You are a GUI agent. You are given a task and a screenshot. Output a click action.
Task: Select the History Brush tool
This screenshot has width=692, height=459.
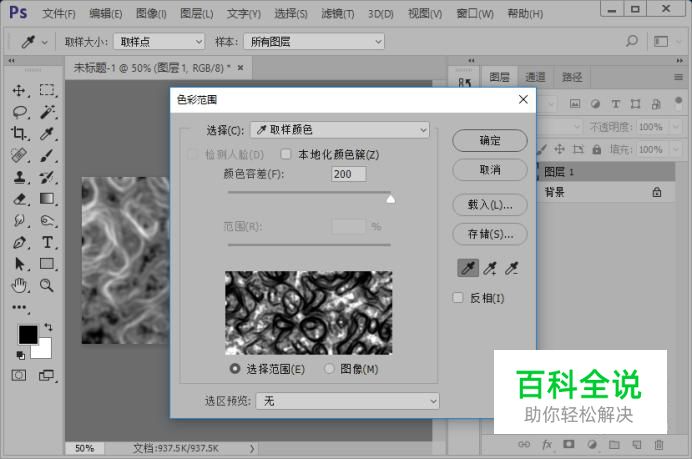[x=47, y=177]
